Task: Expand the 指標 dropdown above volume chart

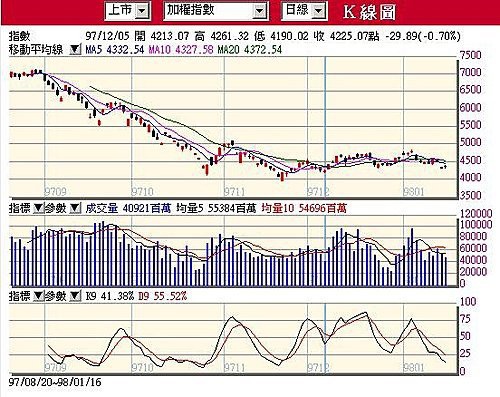Action: click(x=39, y=209)
